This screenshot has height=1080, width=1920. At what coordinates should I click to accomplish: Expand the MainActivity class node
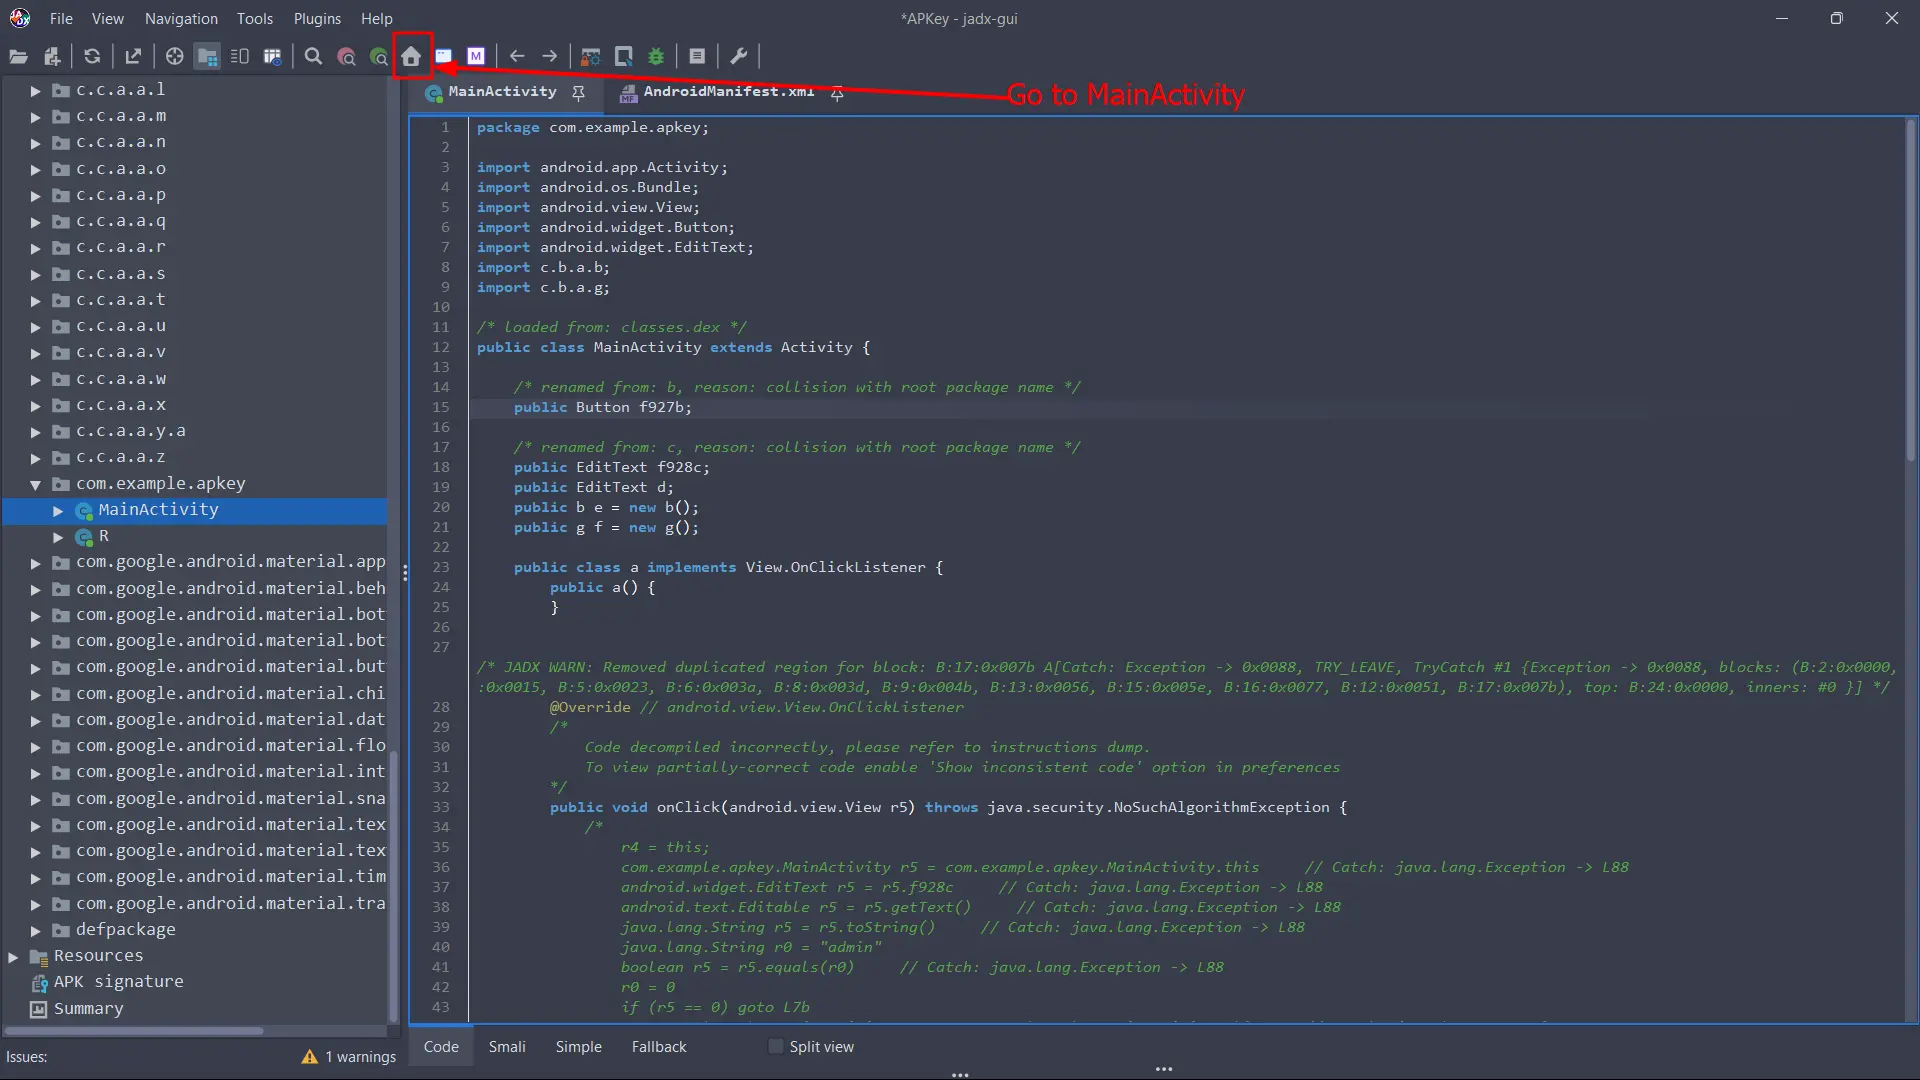click(58, 511)
